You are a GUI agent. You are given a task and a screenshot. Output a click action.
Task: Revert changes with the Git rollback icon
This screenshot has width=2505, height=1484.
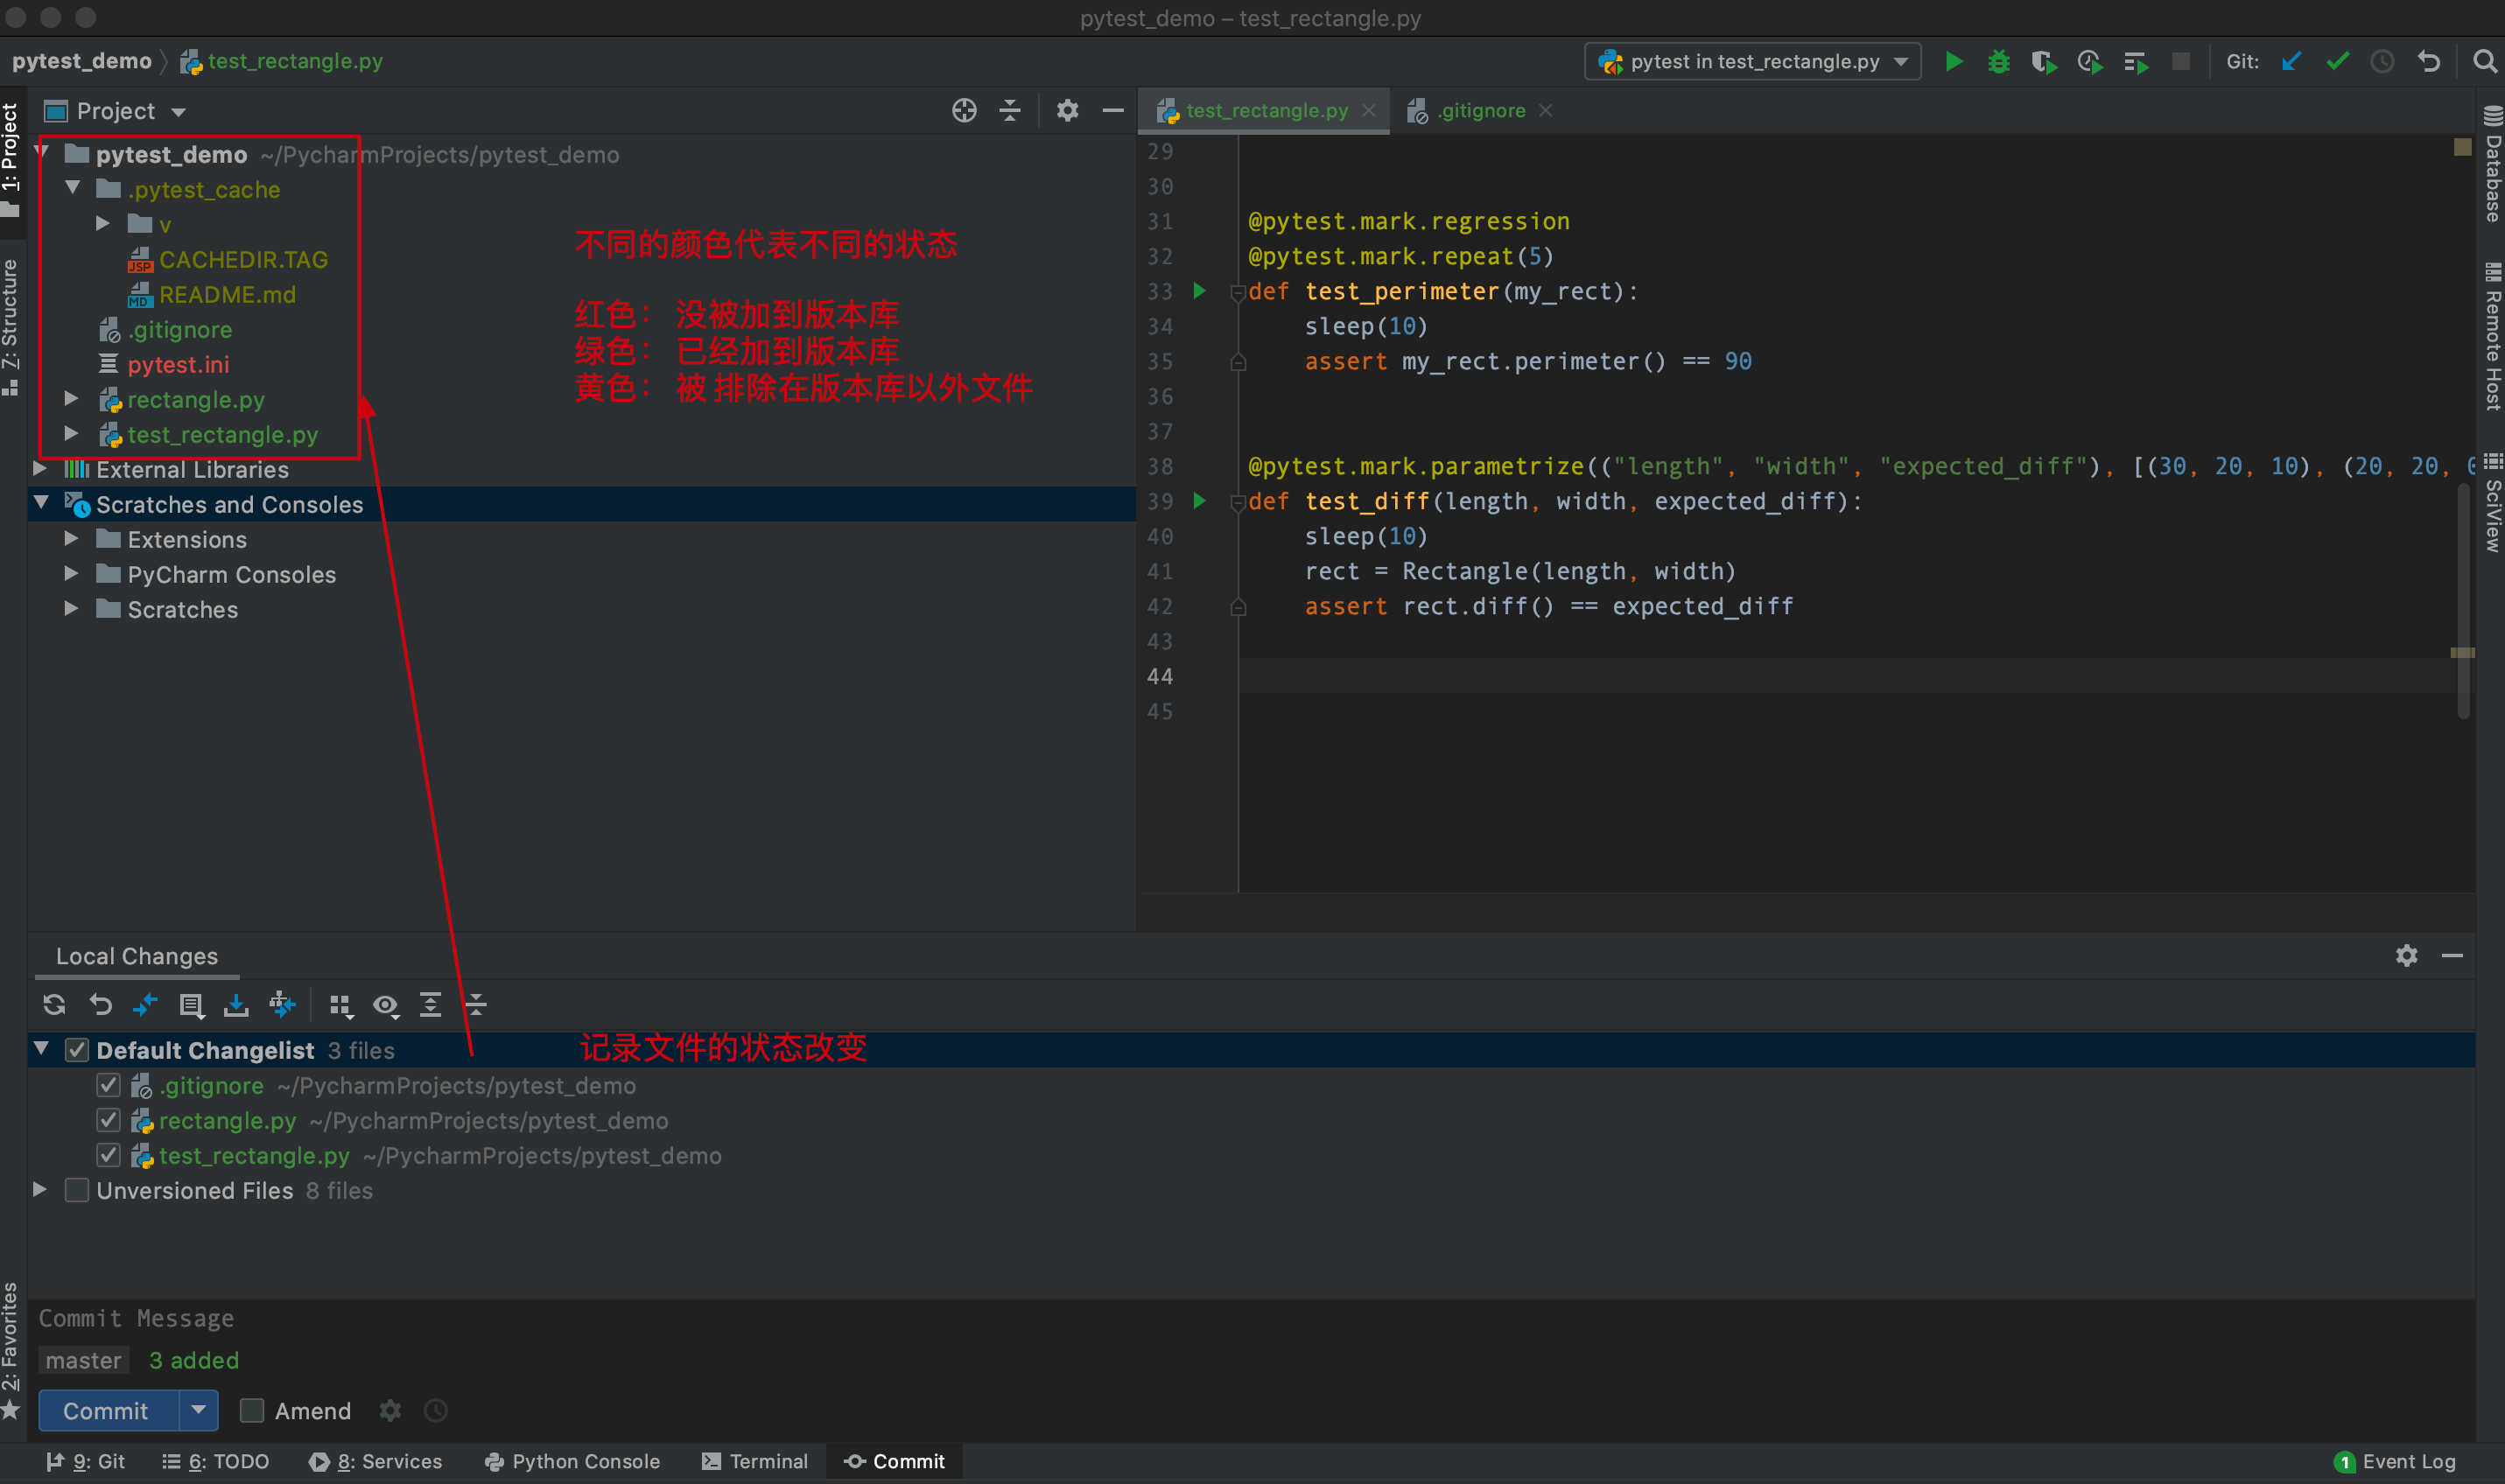point(2429,62)
